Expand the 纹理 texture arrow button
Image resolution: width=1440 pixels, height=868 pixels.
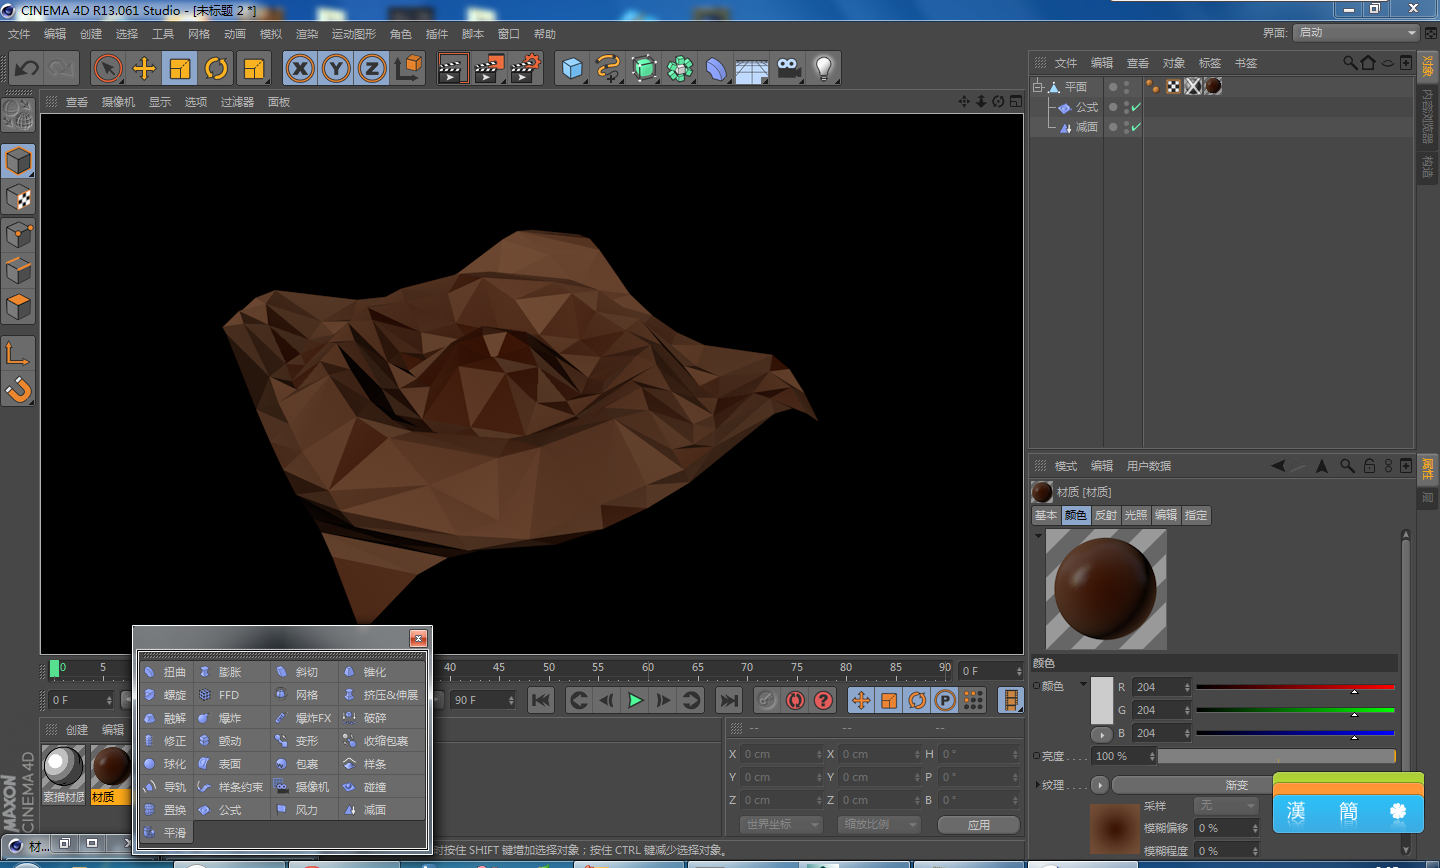click(x=1100, y=785)
